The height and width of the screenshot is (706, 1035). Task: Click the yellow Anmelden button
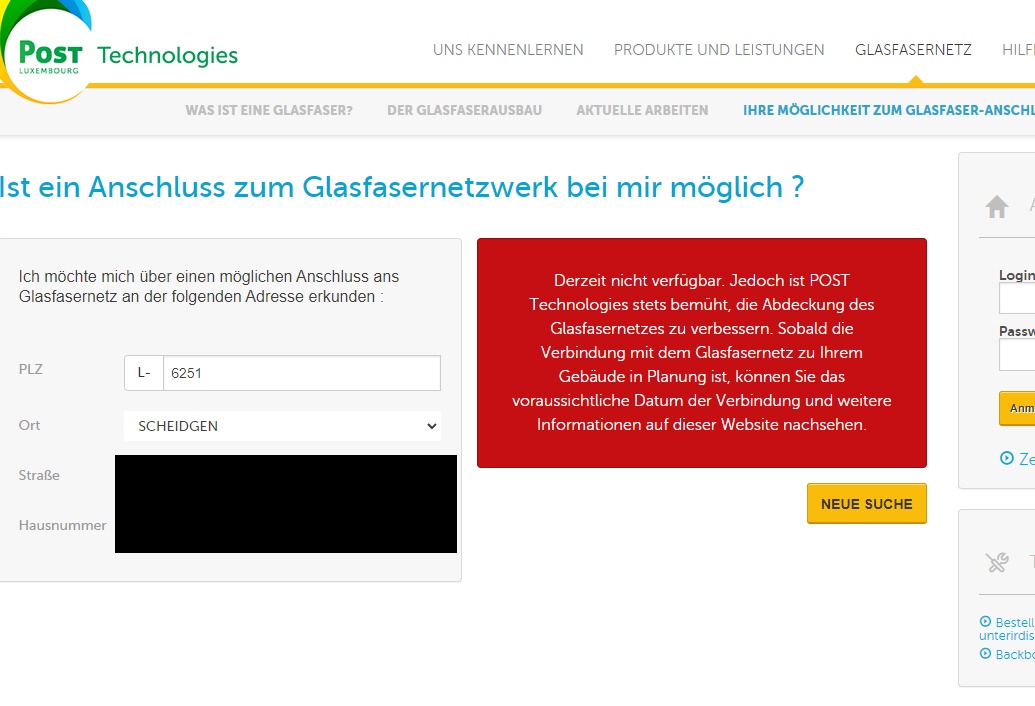(1017, 408)
